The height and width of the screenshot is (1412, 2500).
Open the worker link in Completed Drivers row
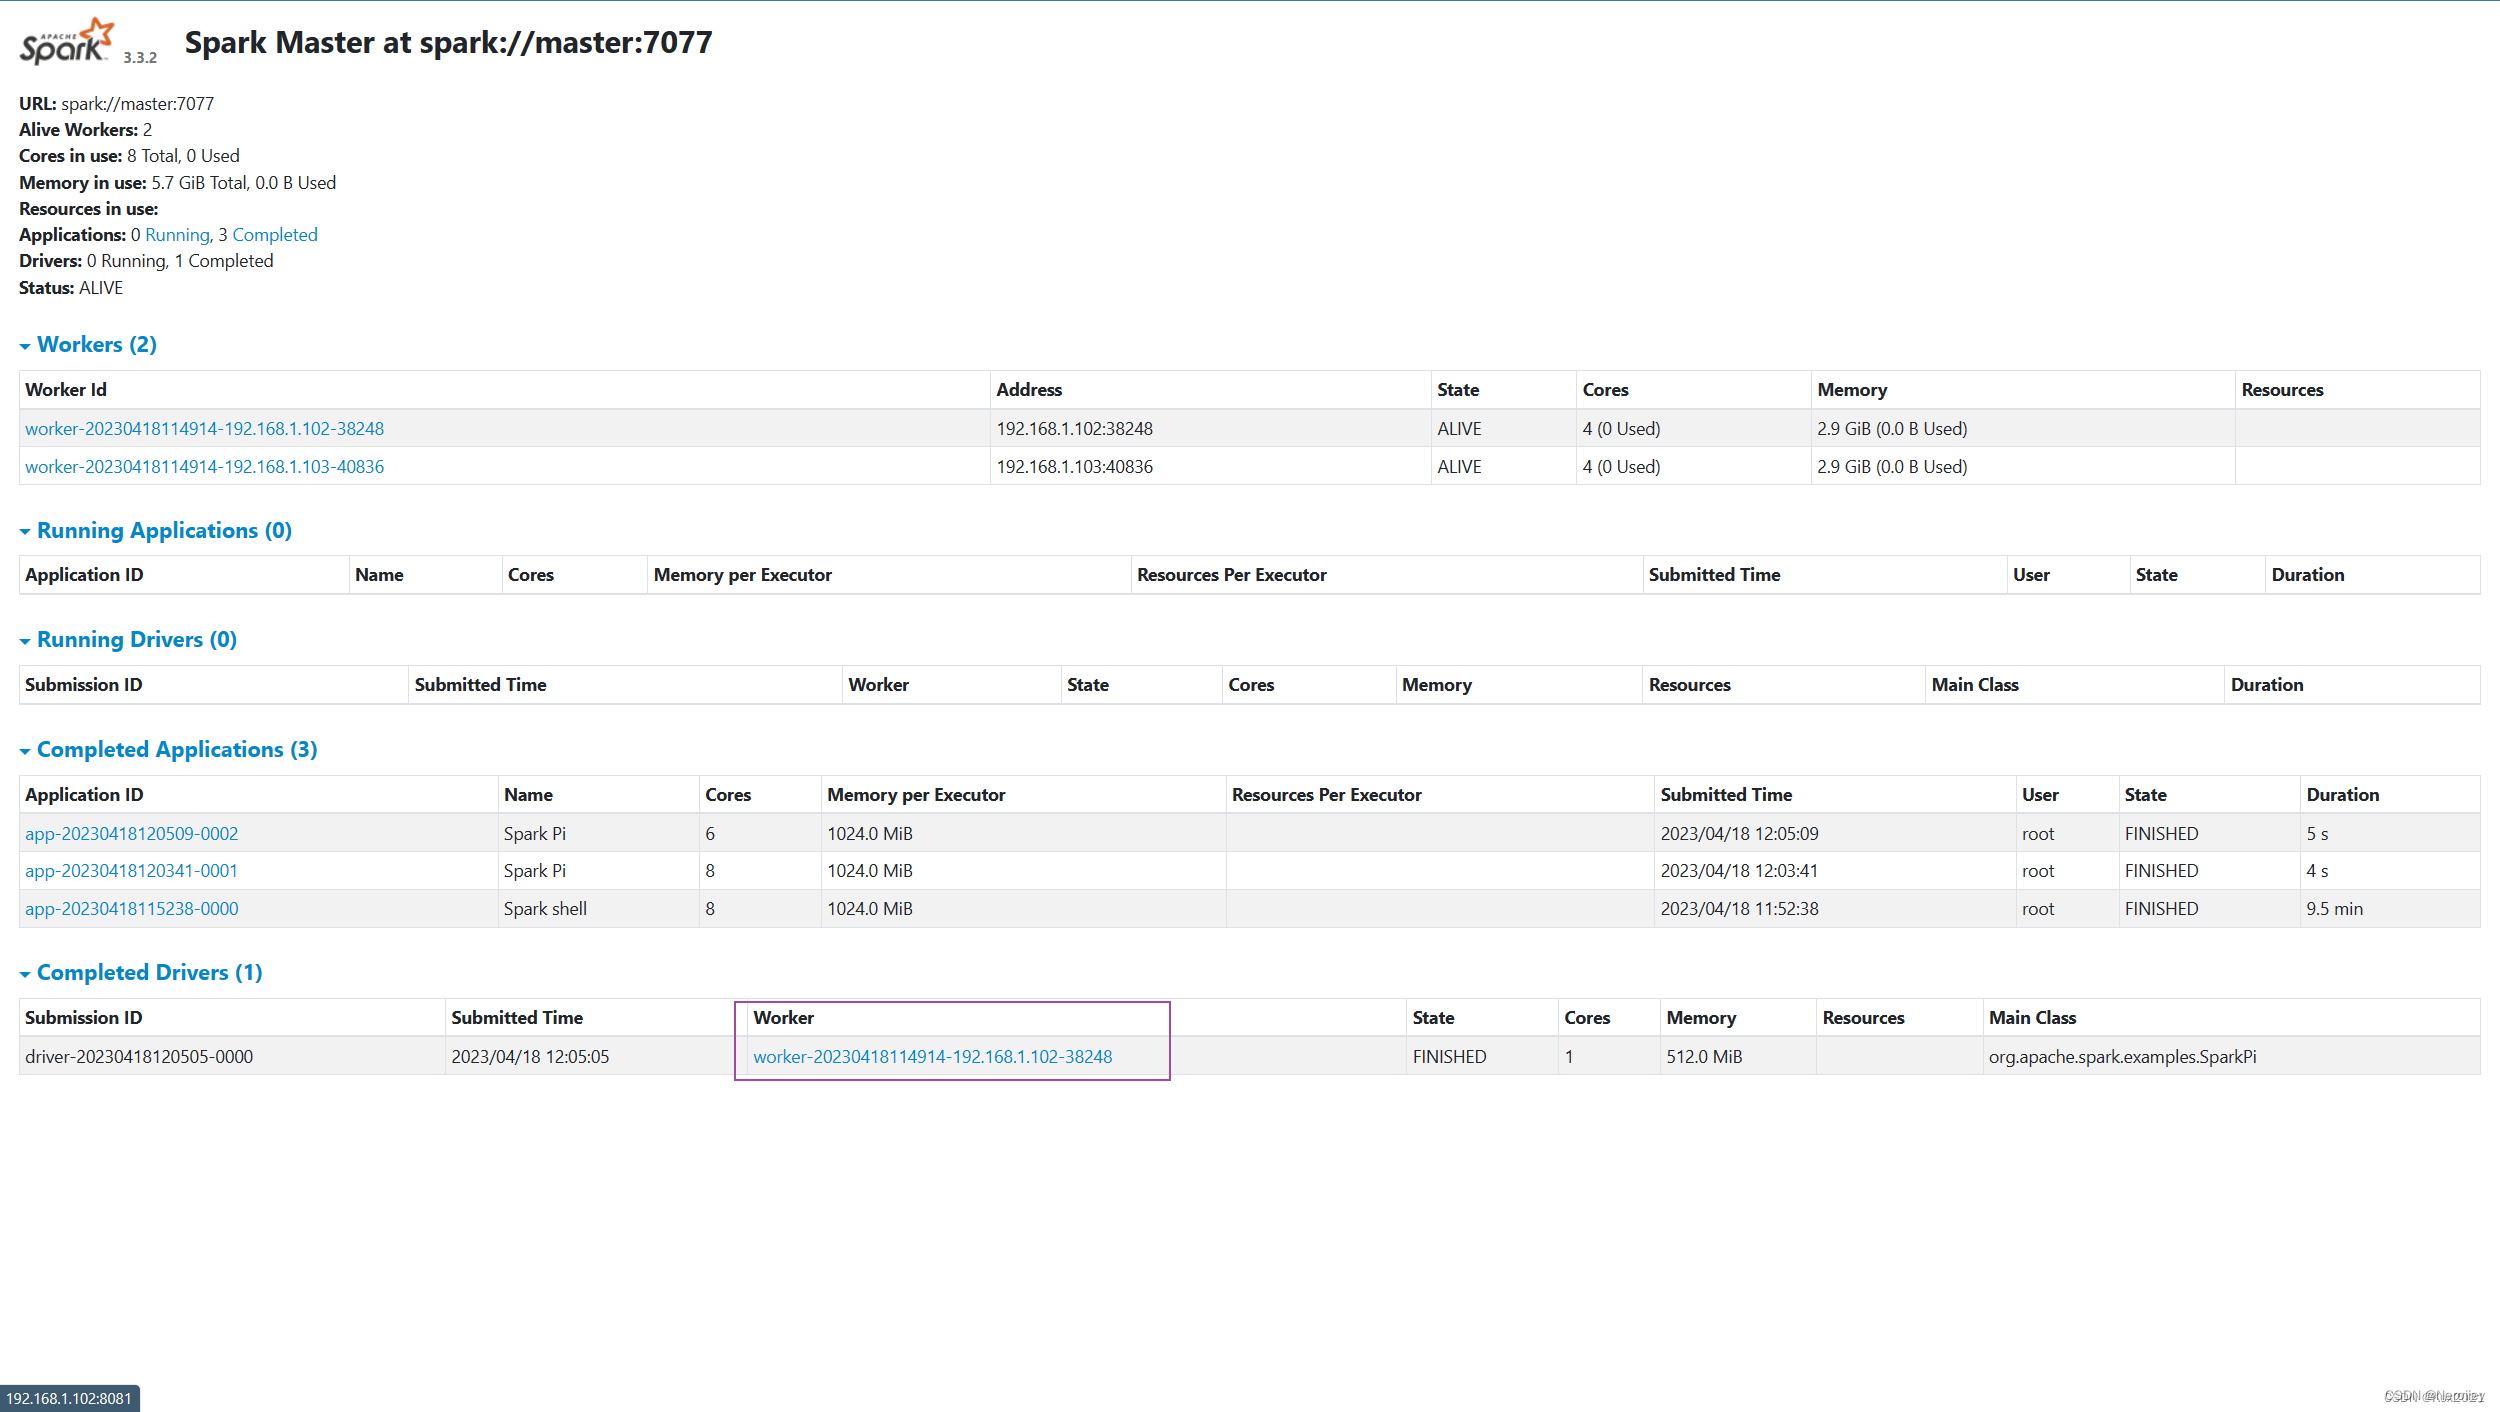tap(932, 1056)
